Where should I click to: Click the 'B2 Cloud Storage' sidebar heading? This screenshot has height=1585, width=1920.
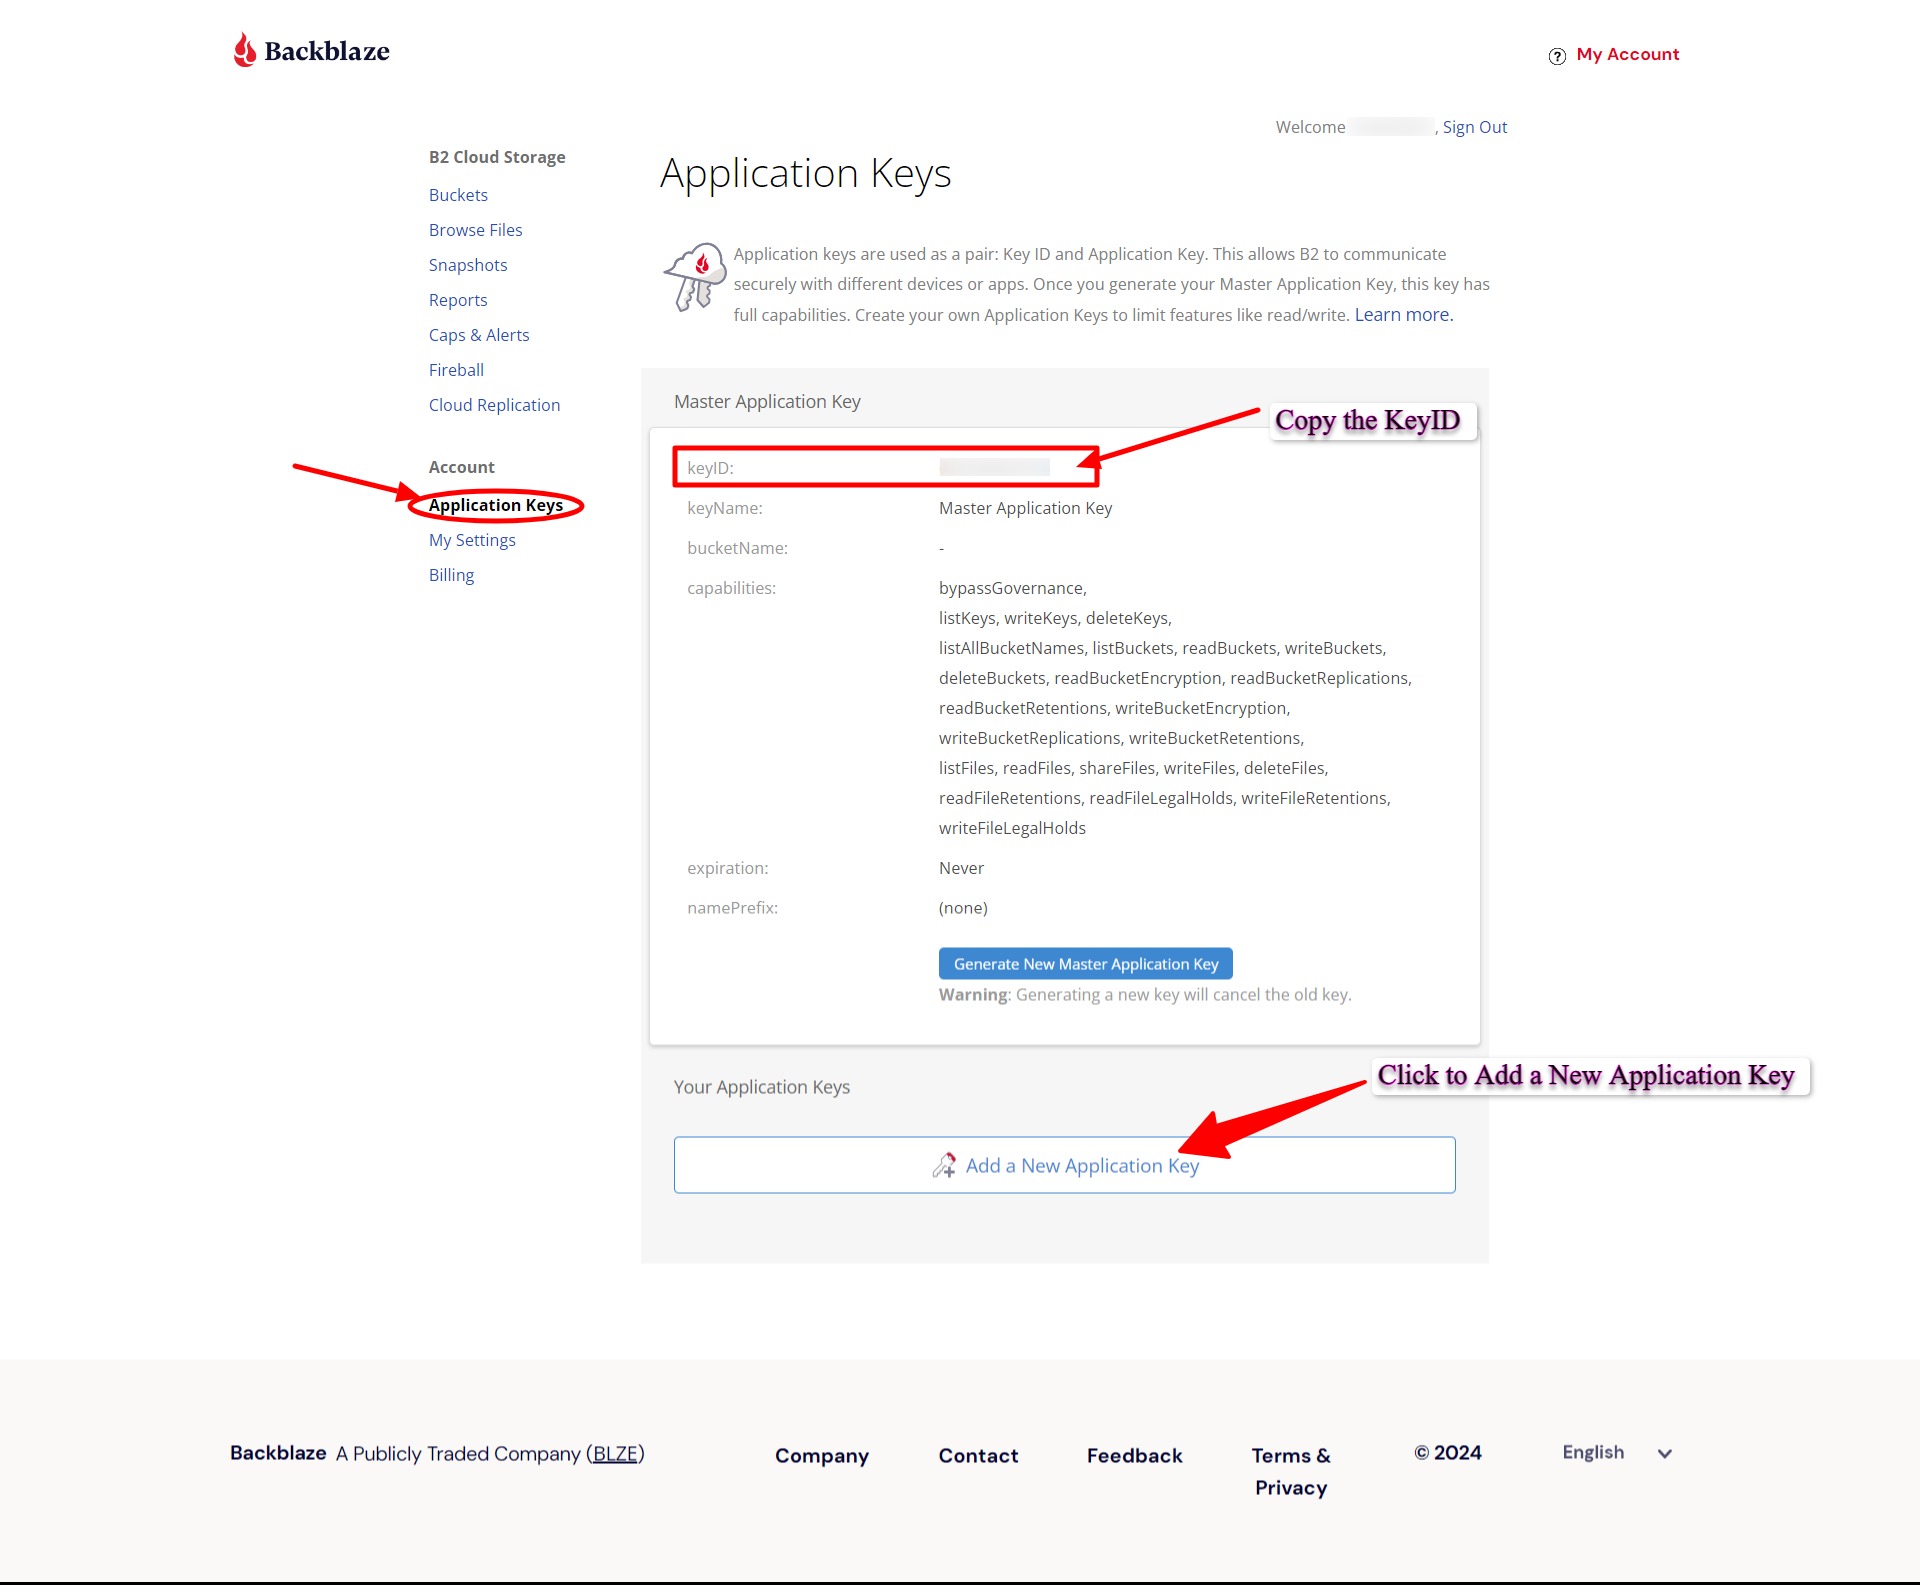point(497,157)
